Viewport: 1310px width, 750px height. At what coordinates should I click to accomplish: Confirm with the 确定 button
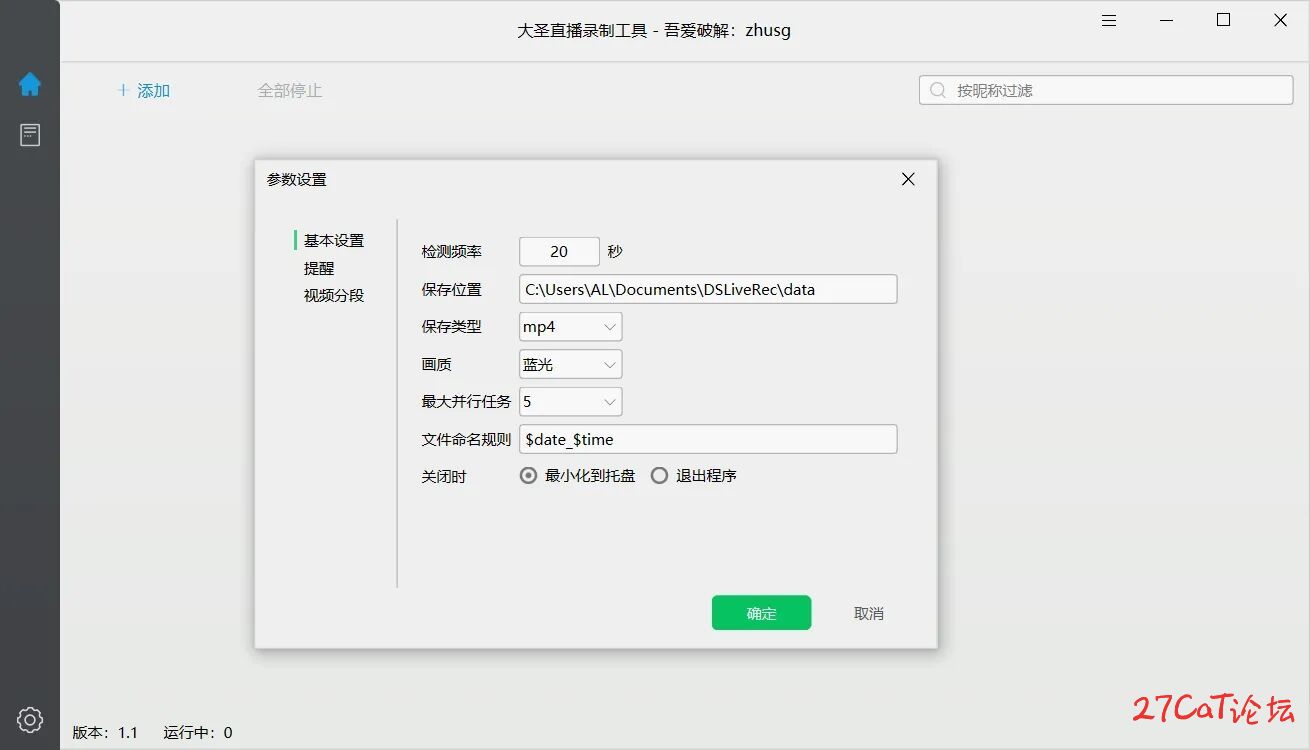pos(761,613)
